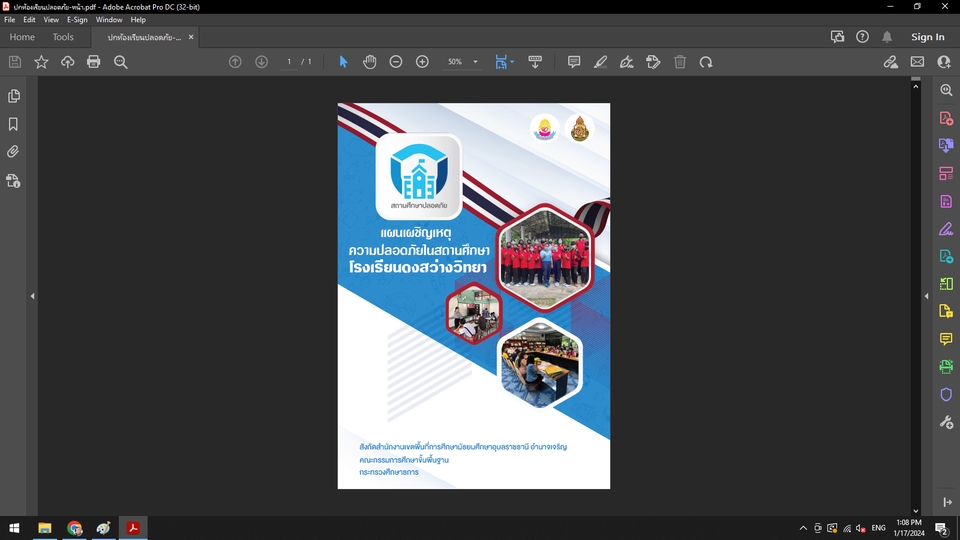The width and height of the screenshot is (960, 540).
Task: Open the Window menu
Action: click(109, 20)
